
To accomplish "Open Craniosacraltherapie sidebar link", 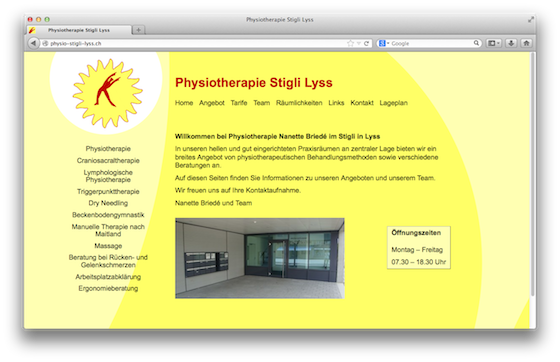I will (x=108, y=160).
